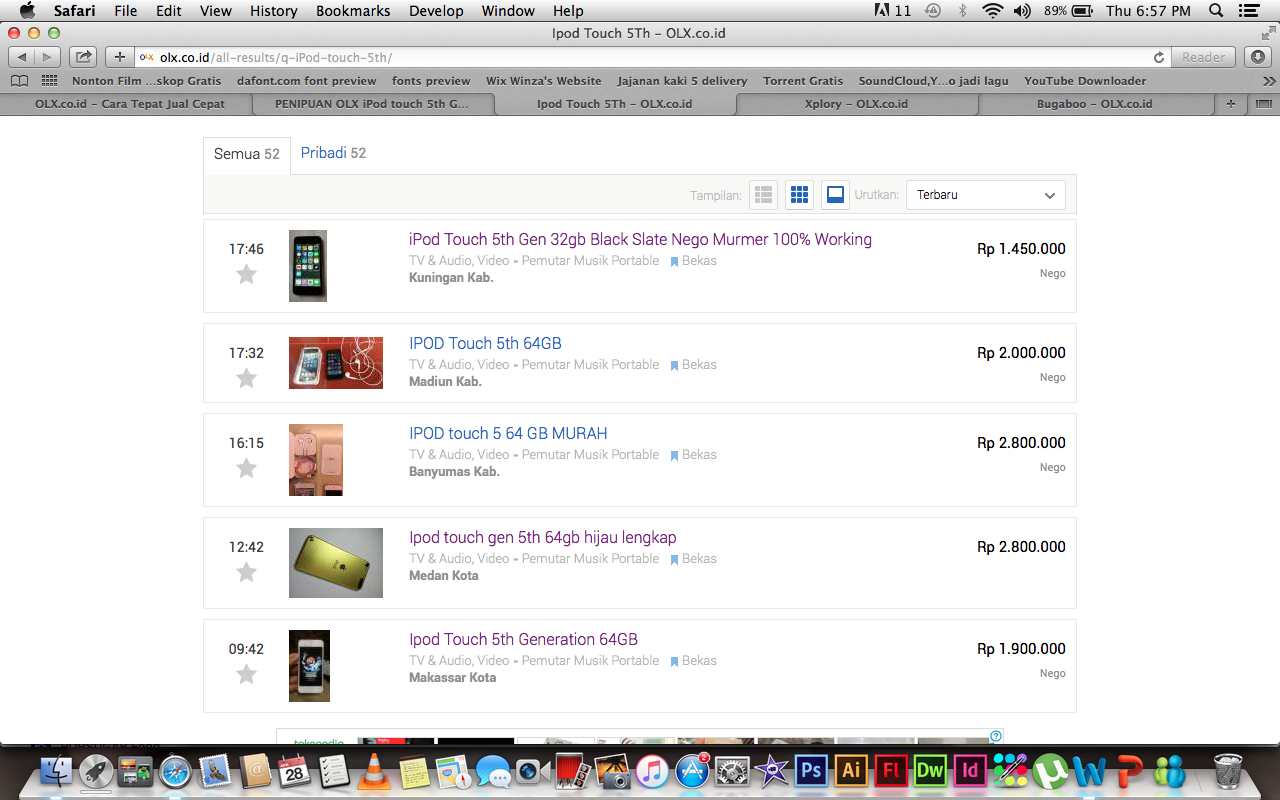Show bookmarks sidebar book icon
1280x800 pixels.
pyautogui.click(x=18, y=81)
